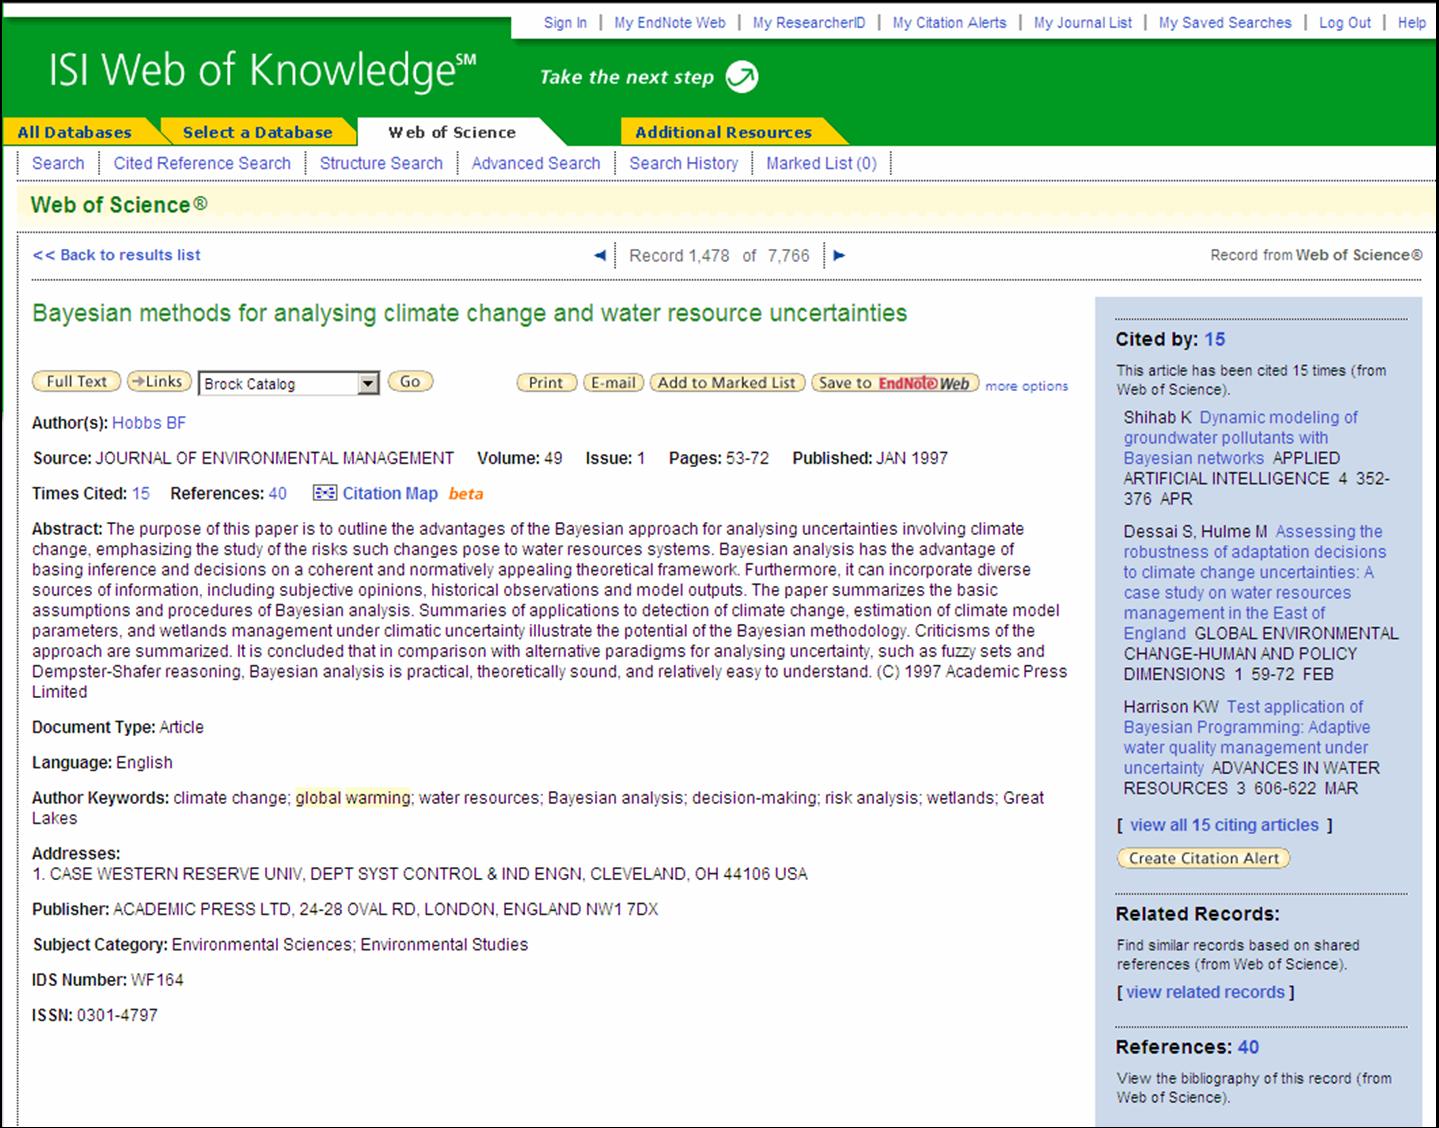Click the References 40 link beside Times Cited
The image size is (1439, 1128).
(278, 493)
